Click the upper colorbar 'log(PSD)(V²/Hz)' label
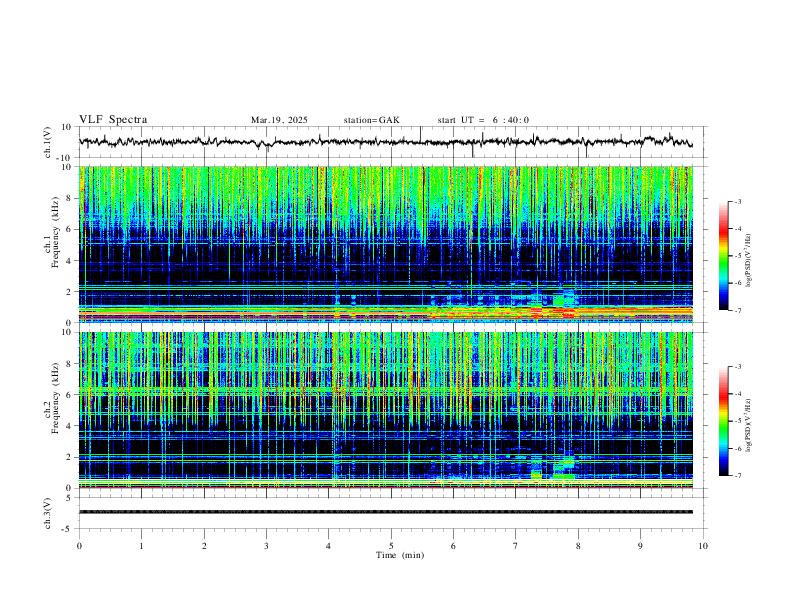The width and height of the screenshot is (792, 612). click(748, 260)
